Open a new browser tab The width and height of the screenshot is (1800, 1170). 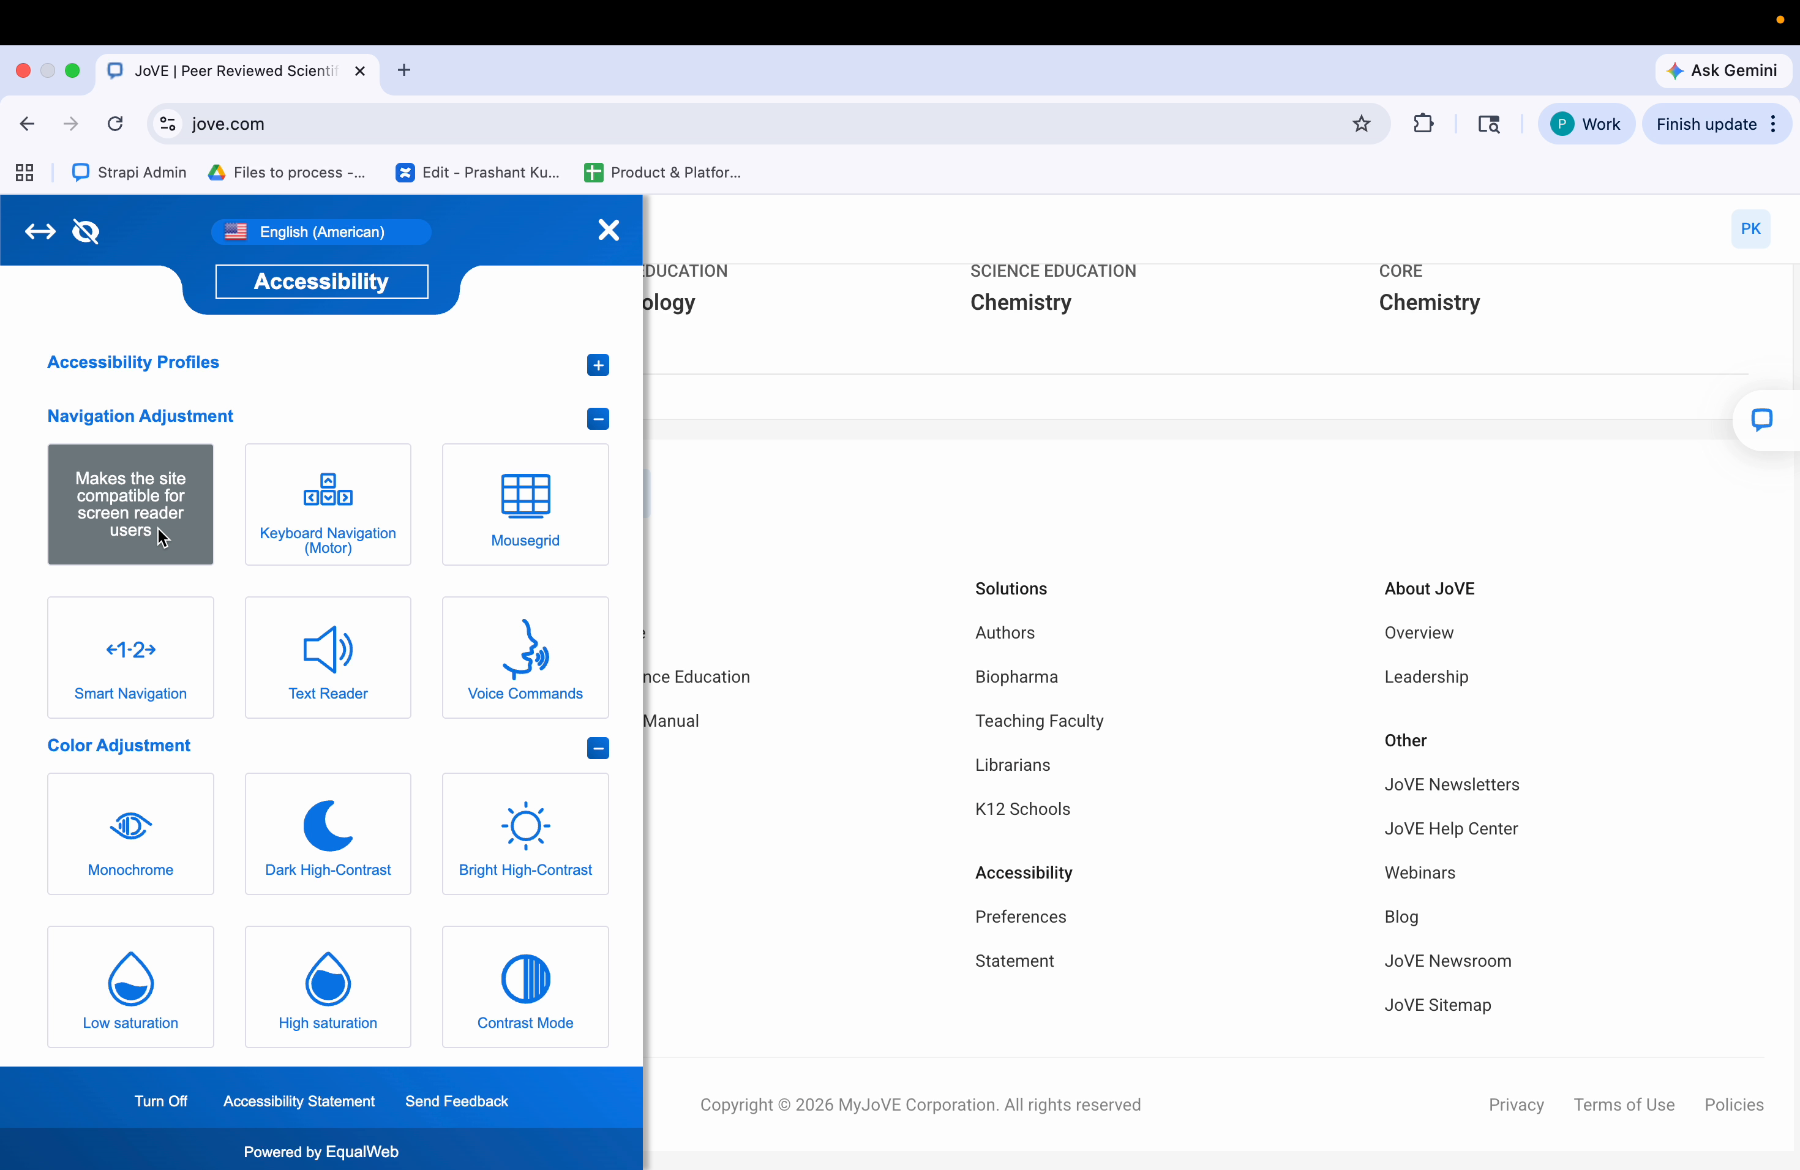pos(404,70)
